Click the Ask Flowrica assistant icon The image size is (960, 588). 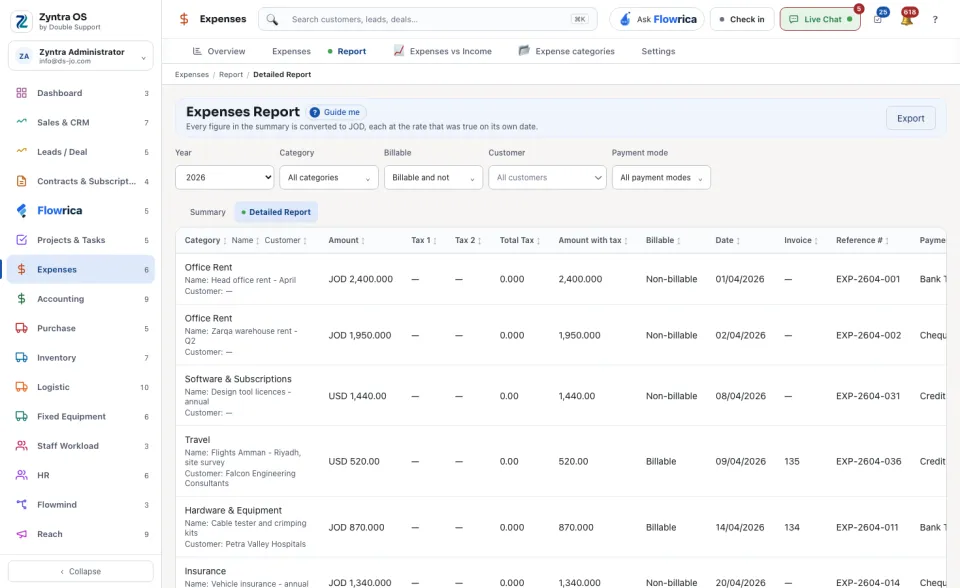[625, 19]
